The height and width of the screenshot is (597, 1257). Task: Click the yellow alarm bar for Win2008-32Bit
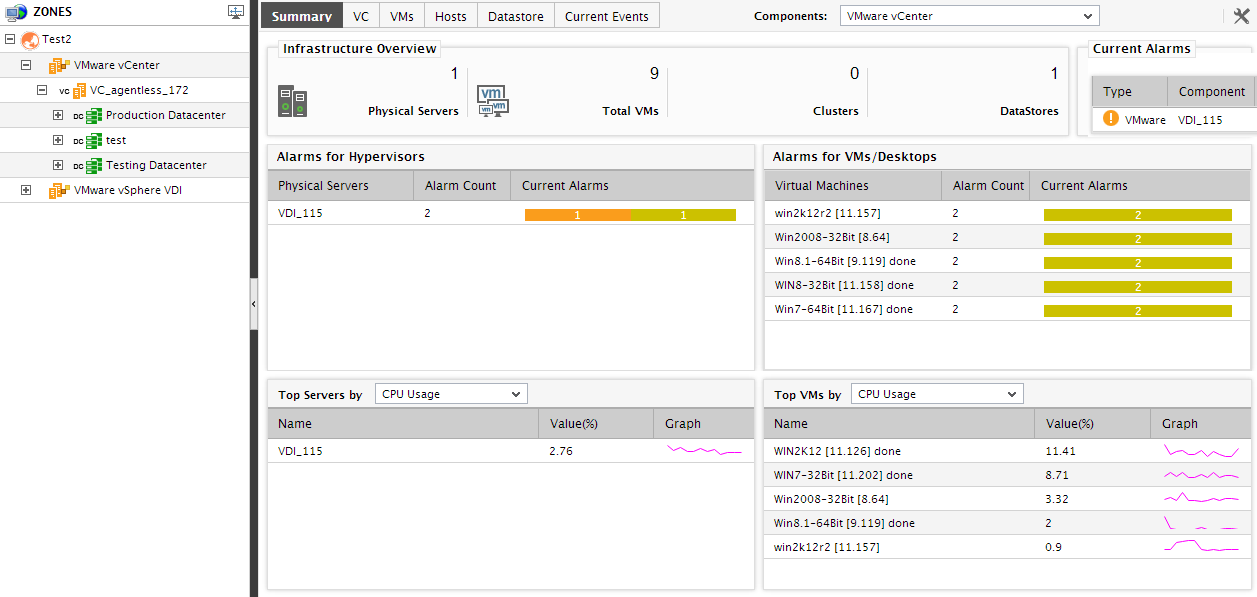click(x=1138, y=239)
